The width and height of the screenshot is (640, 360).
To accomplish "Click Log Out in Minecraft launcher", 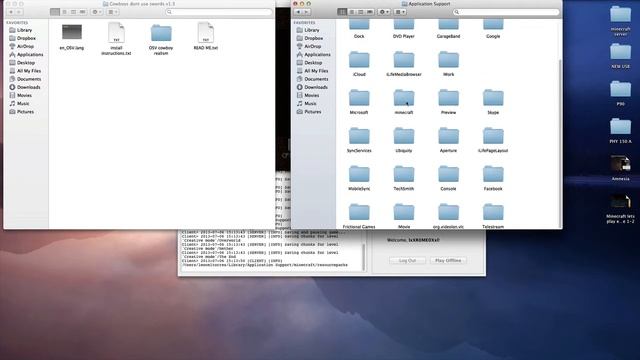I will pos(407,260).
